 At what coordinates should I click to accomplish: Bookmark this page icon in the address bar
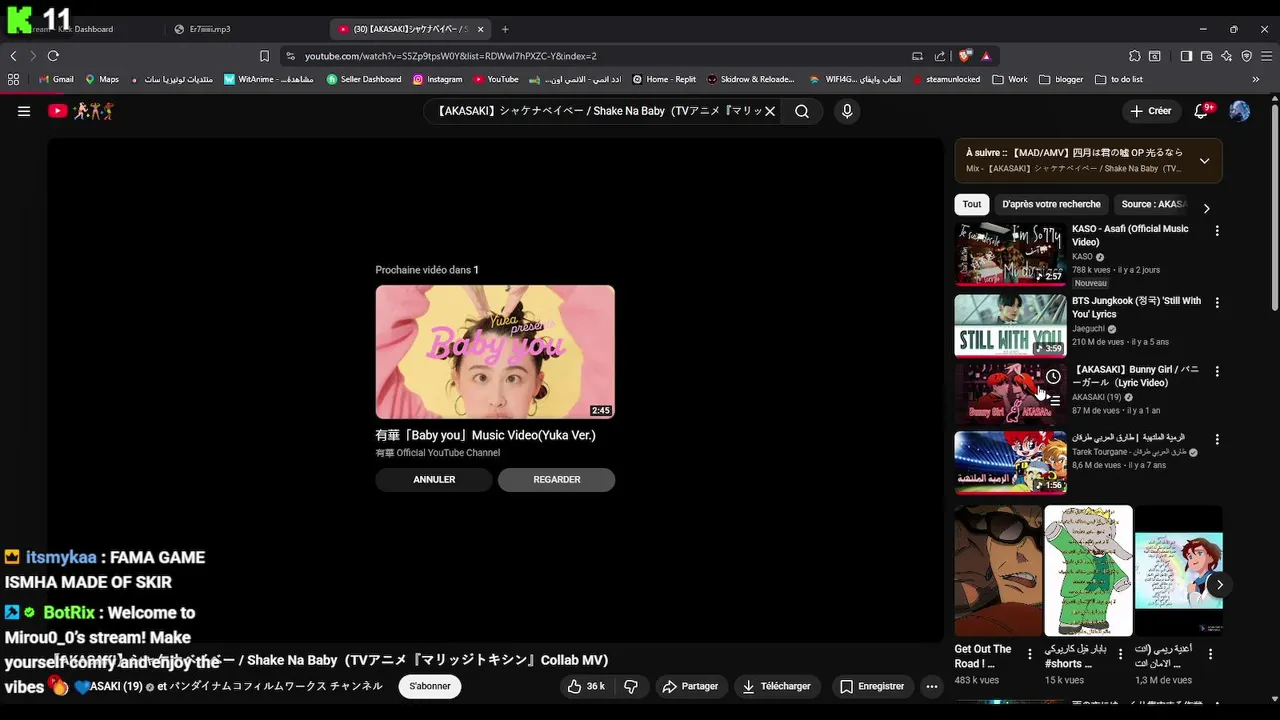pyautogui.click(x=264, y=56)
